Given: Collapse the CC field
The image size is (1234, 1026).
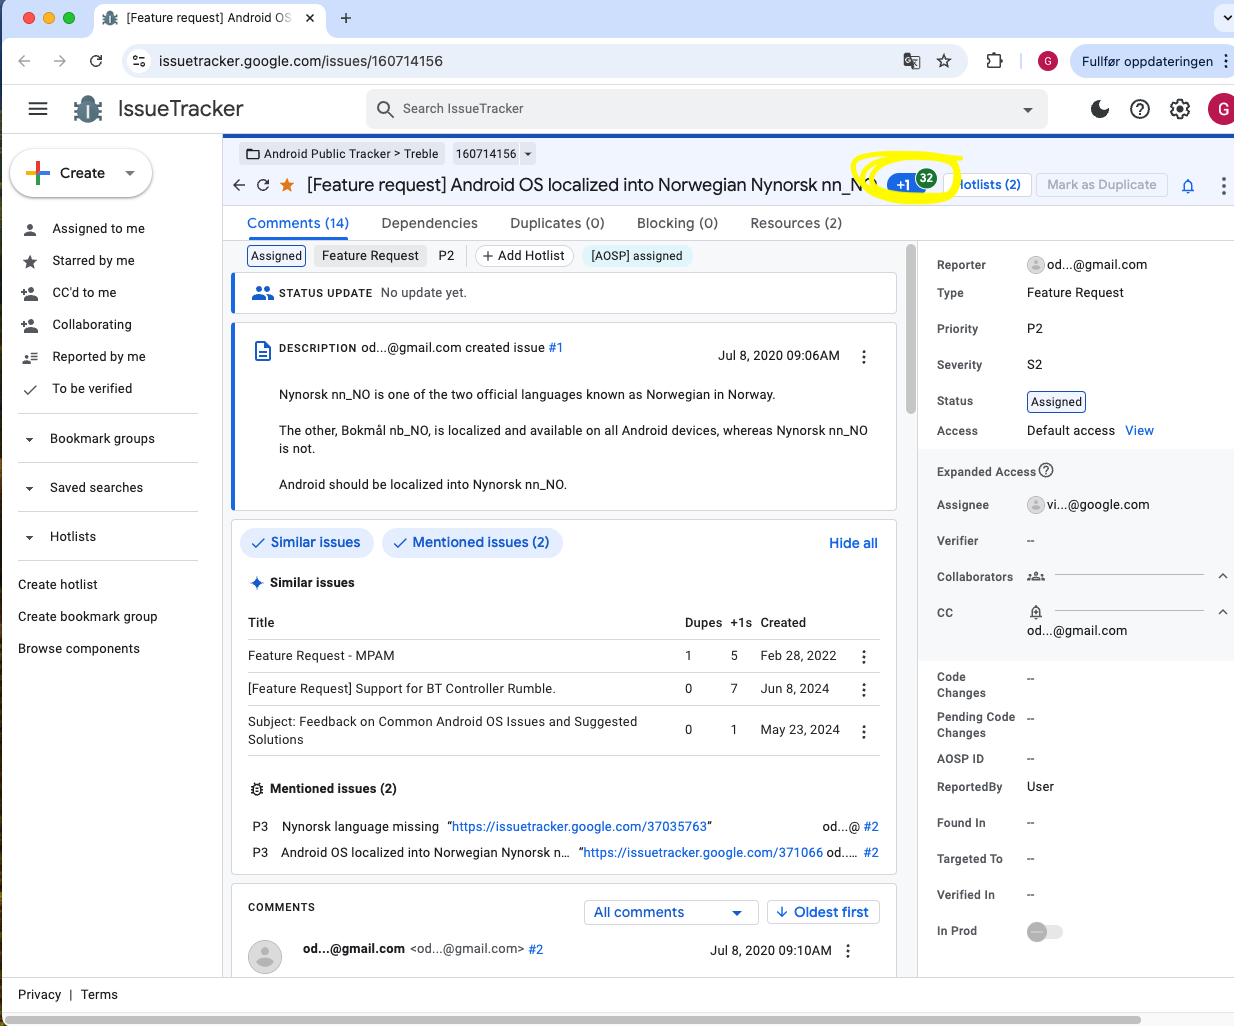Looking at the screenshot, I should click(x=1222, y=612).
